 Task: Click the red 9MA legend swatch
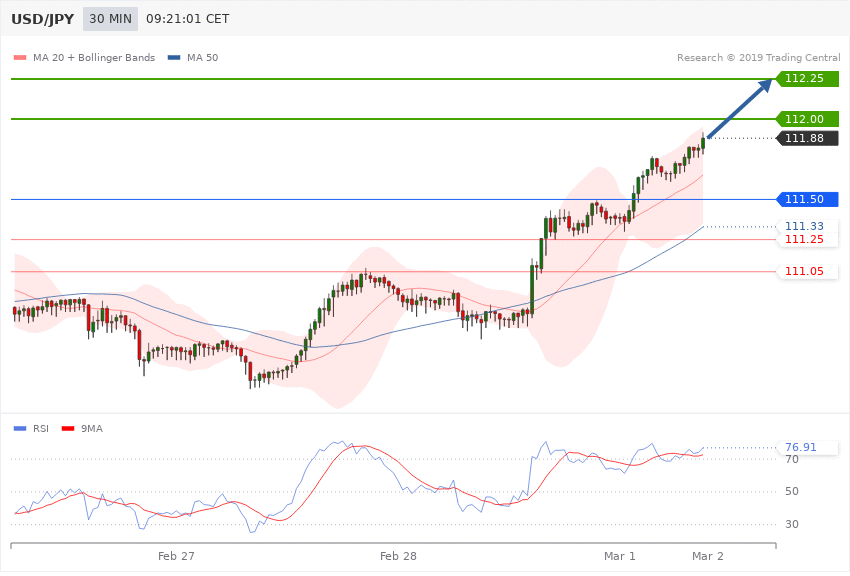tap(68, 429)
